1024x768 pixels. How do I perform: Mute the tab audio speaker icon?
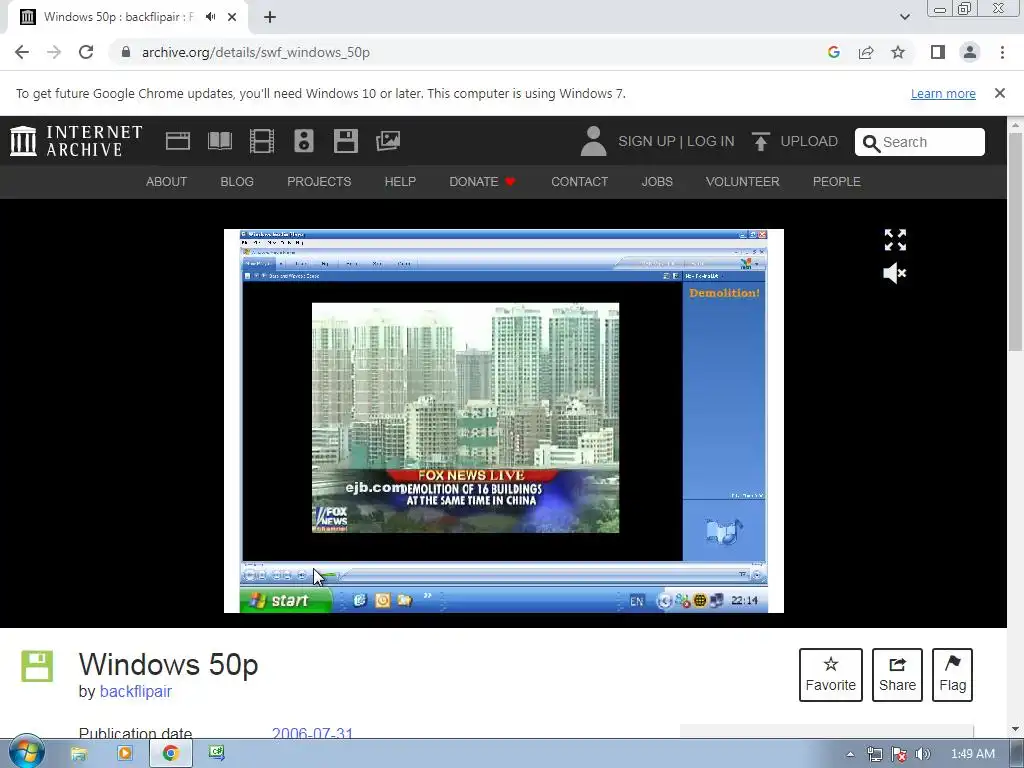[x=210, y=17]
